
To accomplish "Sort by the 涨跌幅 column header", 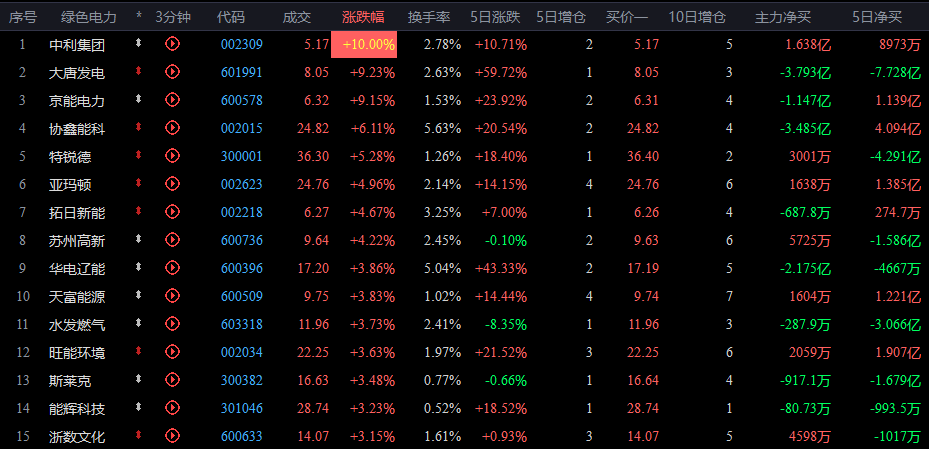I will [363, 17].
